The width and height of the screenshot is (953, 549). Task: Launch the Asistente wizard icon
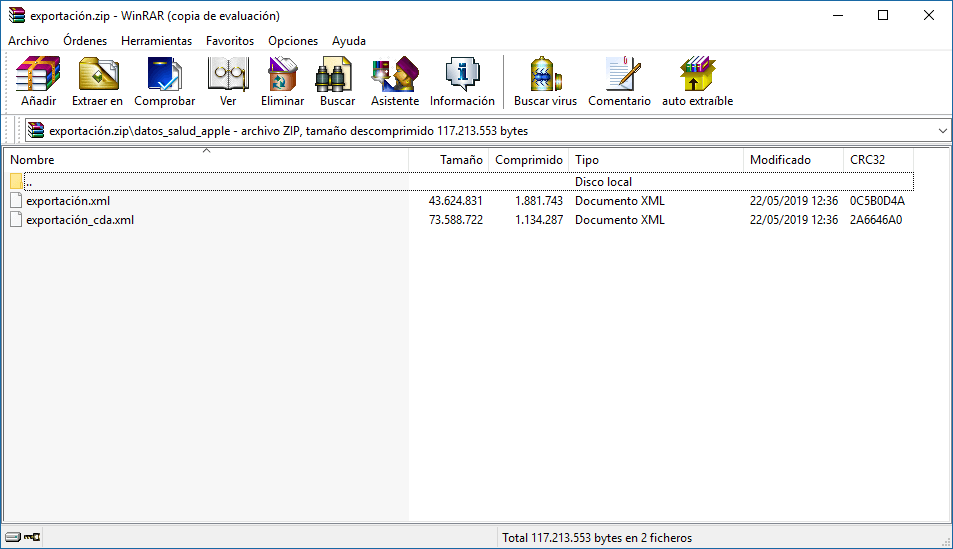(x=395, y=74)
